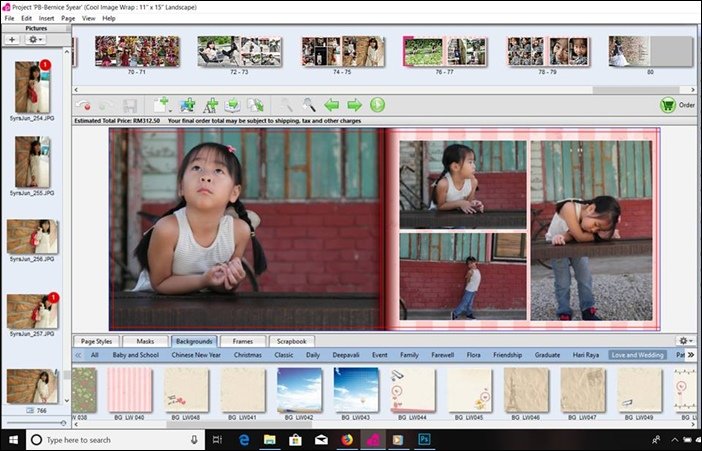Click the Add picture box icon
Image resolution: width=702 pixels, height=451 pixels.
[x=188, y=105]
